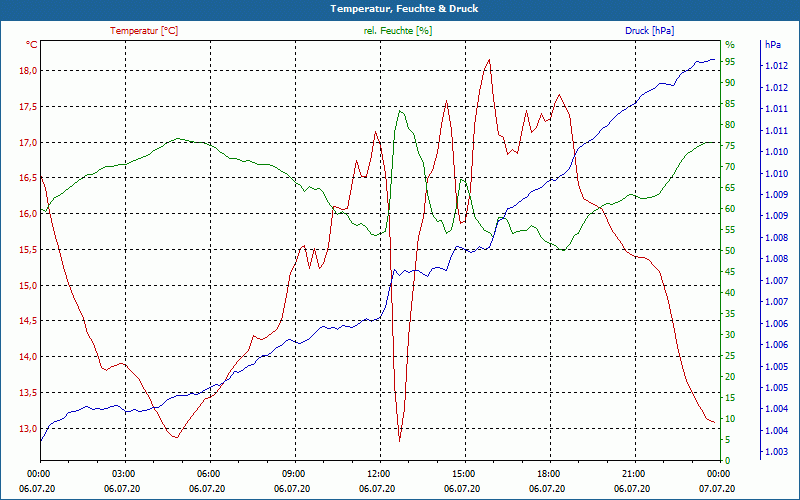Click the '16,0' temperature axis value
The image size is (800, 500).
[29, 214]
